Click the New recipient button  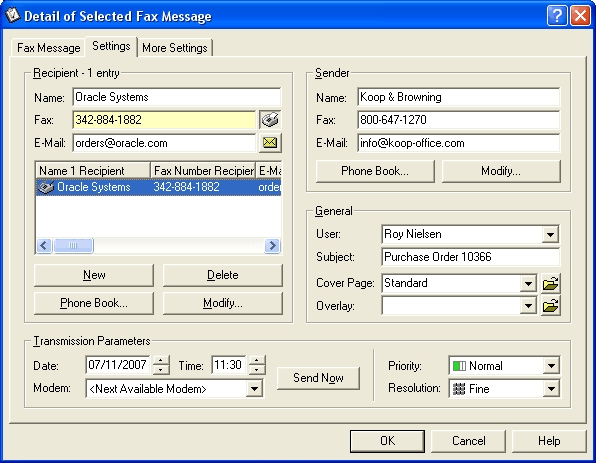click(x=94, y=275)
